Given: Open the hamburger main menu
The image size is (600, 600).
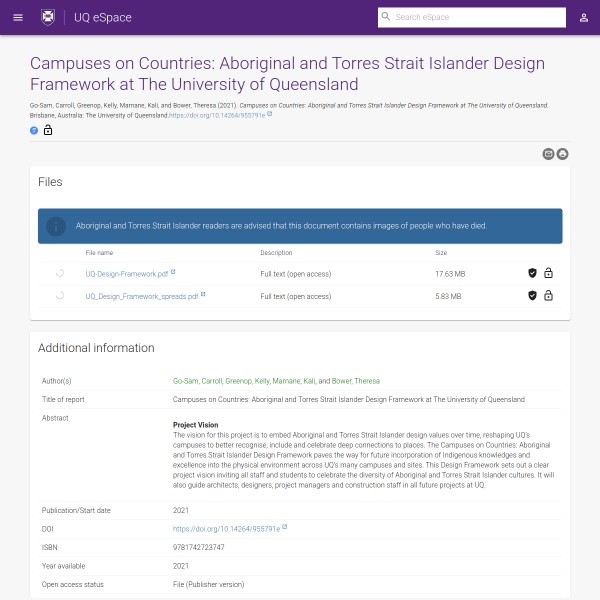Looking at the screenshot, I should tap(18, 17).
